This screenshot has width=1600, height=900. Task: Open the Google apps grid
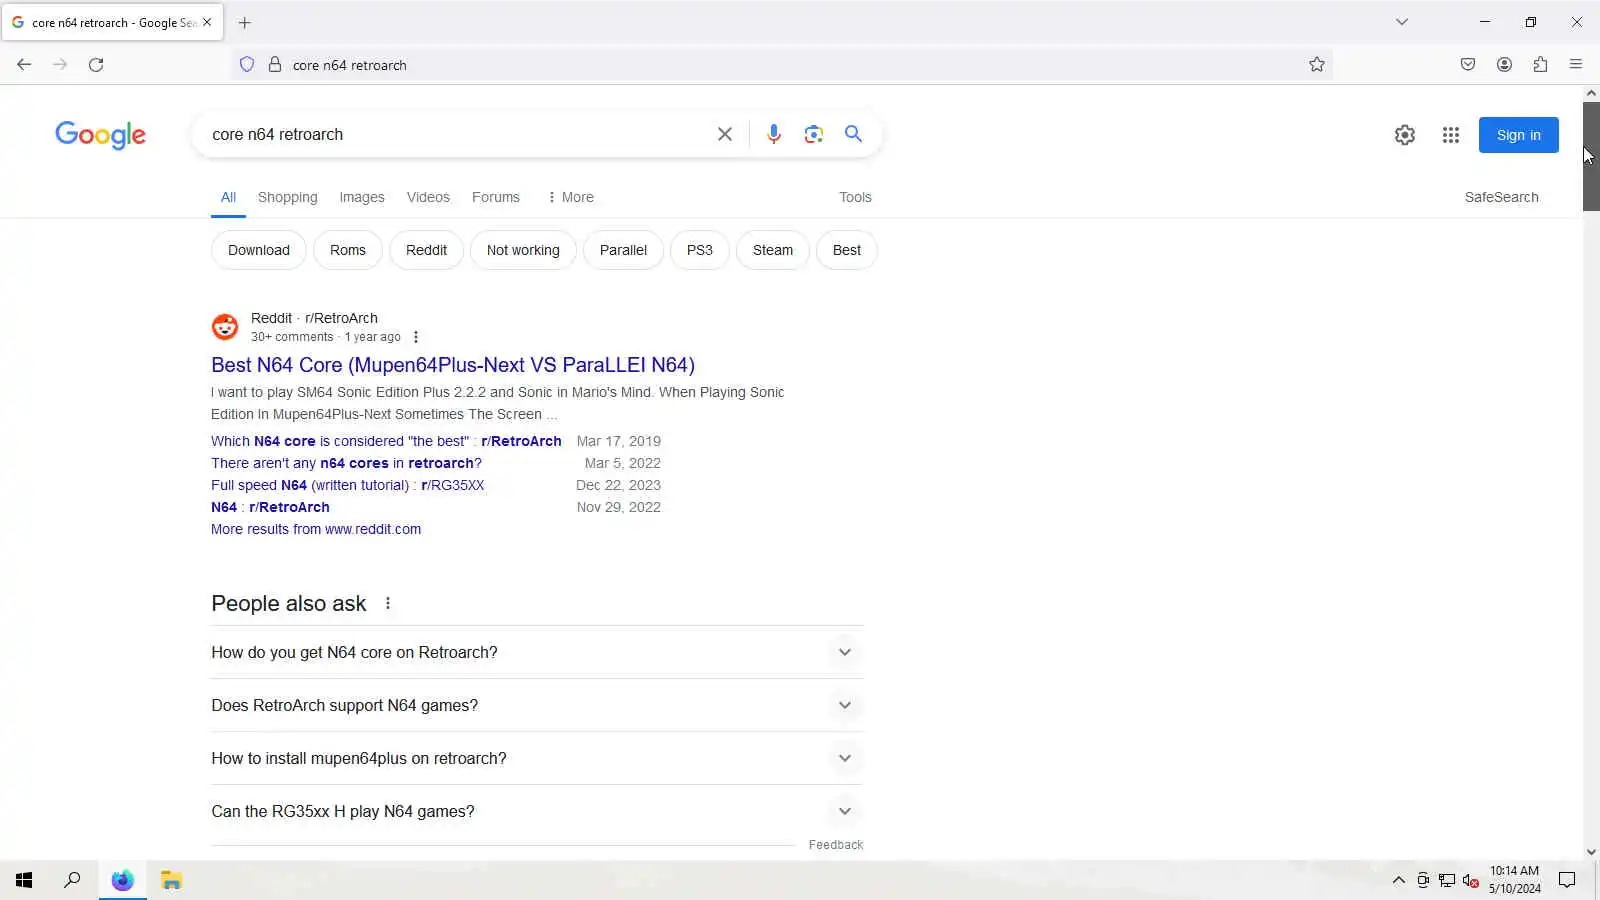1451,135
